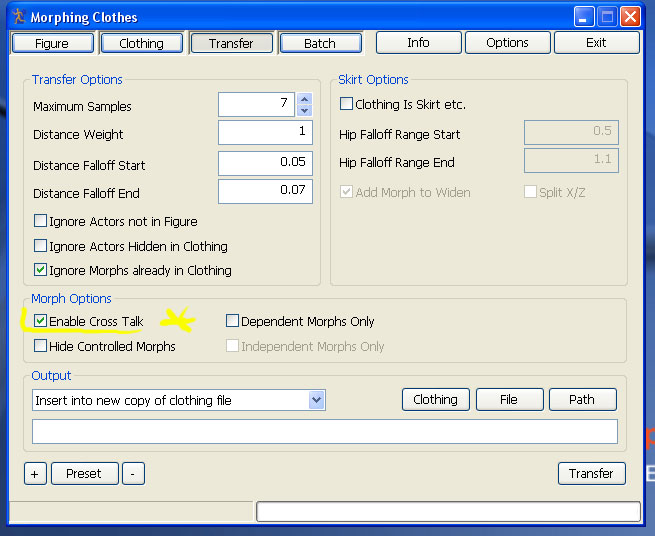Add a preset with the plus button
This screenshot has width=655, height=536.
pyautogui.click(x=35, y=474)
